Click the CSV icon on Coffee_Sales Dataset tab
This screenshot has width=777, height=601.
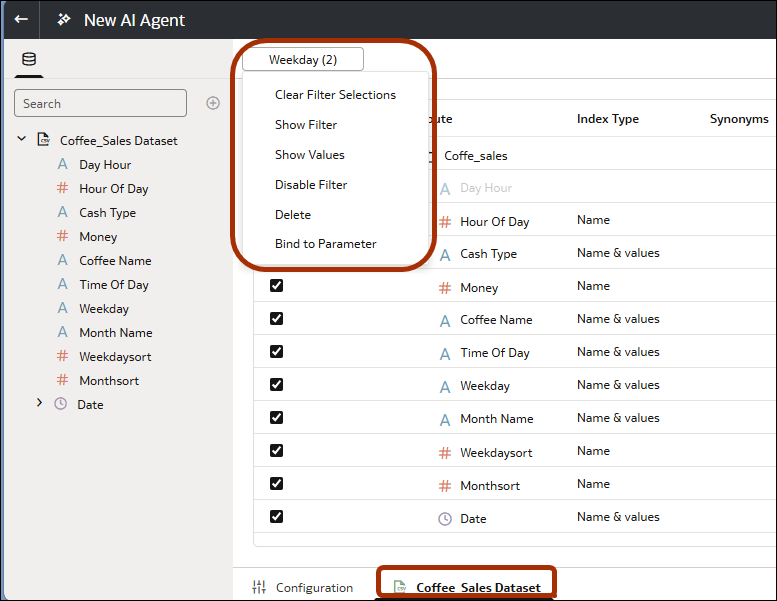click(400, 587)
